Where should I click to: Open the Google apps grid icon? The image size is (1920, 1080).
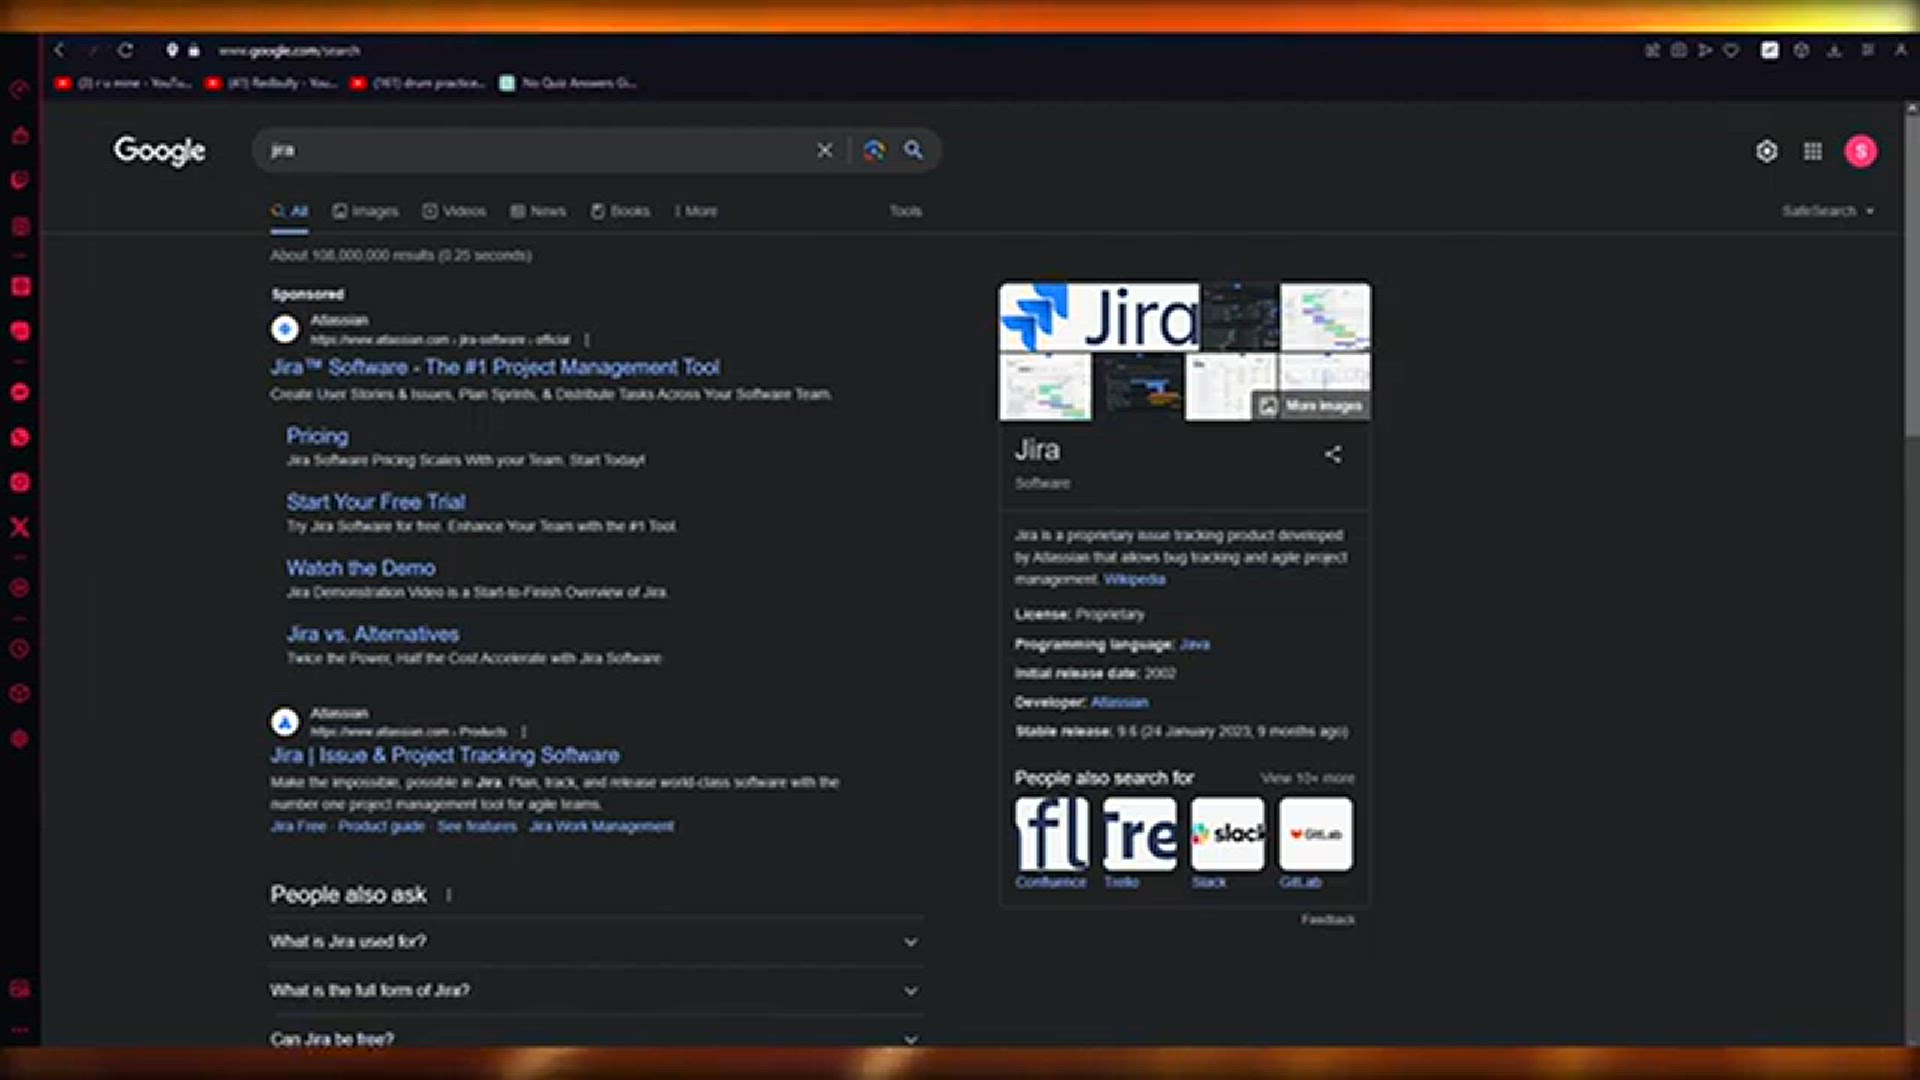[x=1812, y=151]
